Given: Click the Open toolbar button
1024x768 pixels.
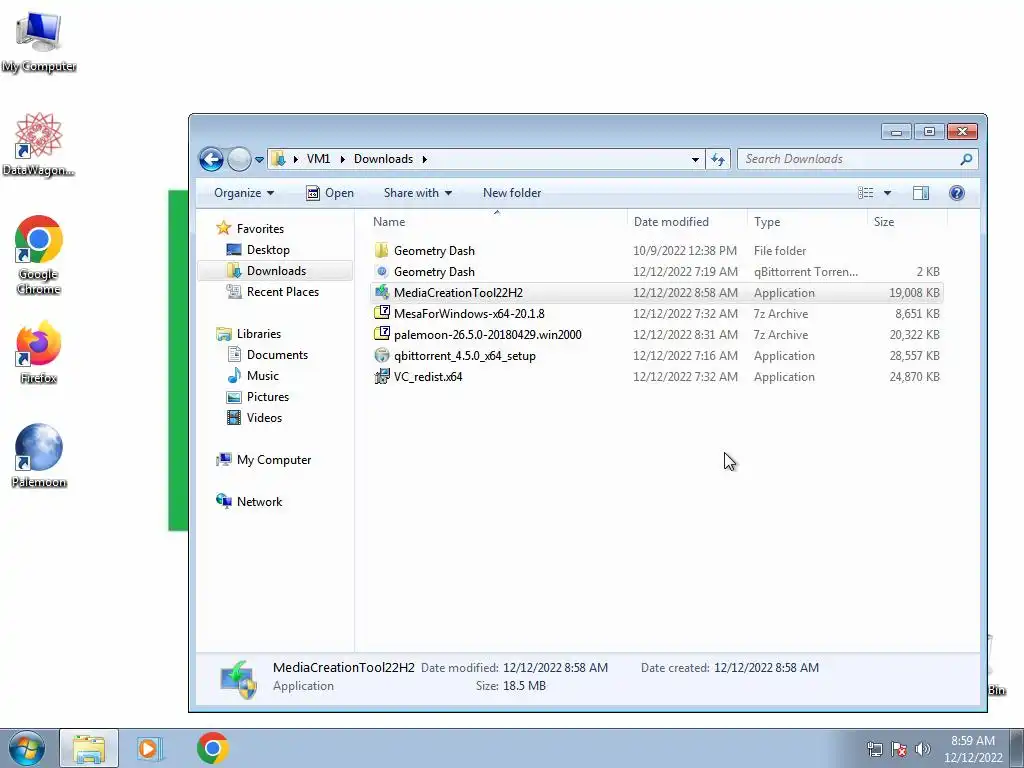Looking at the screenshot, I should pos(330,193).
